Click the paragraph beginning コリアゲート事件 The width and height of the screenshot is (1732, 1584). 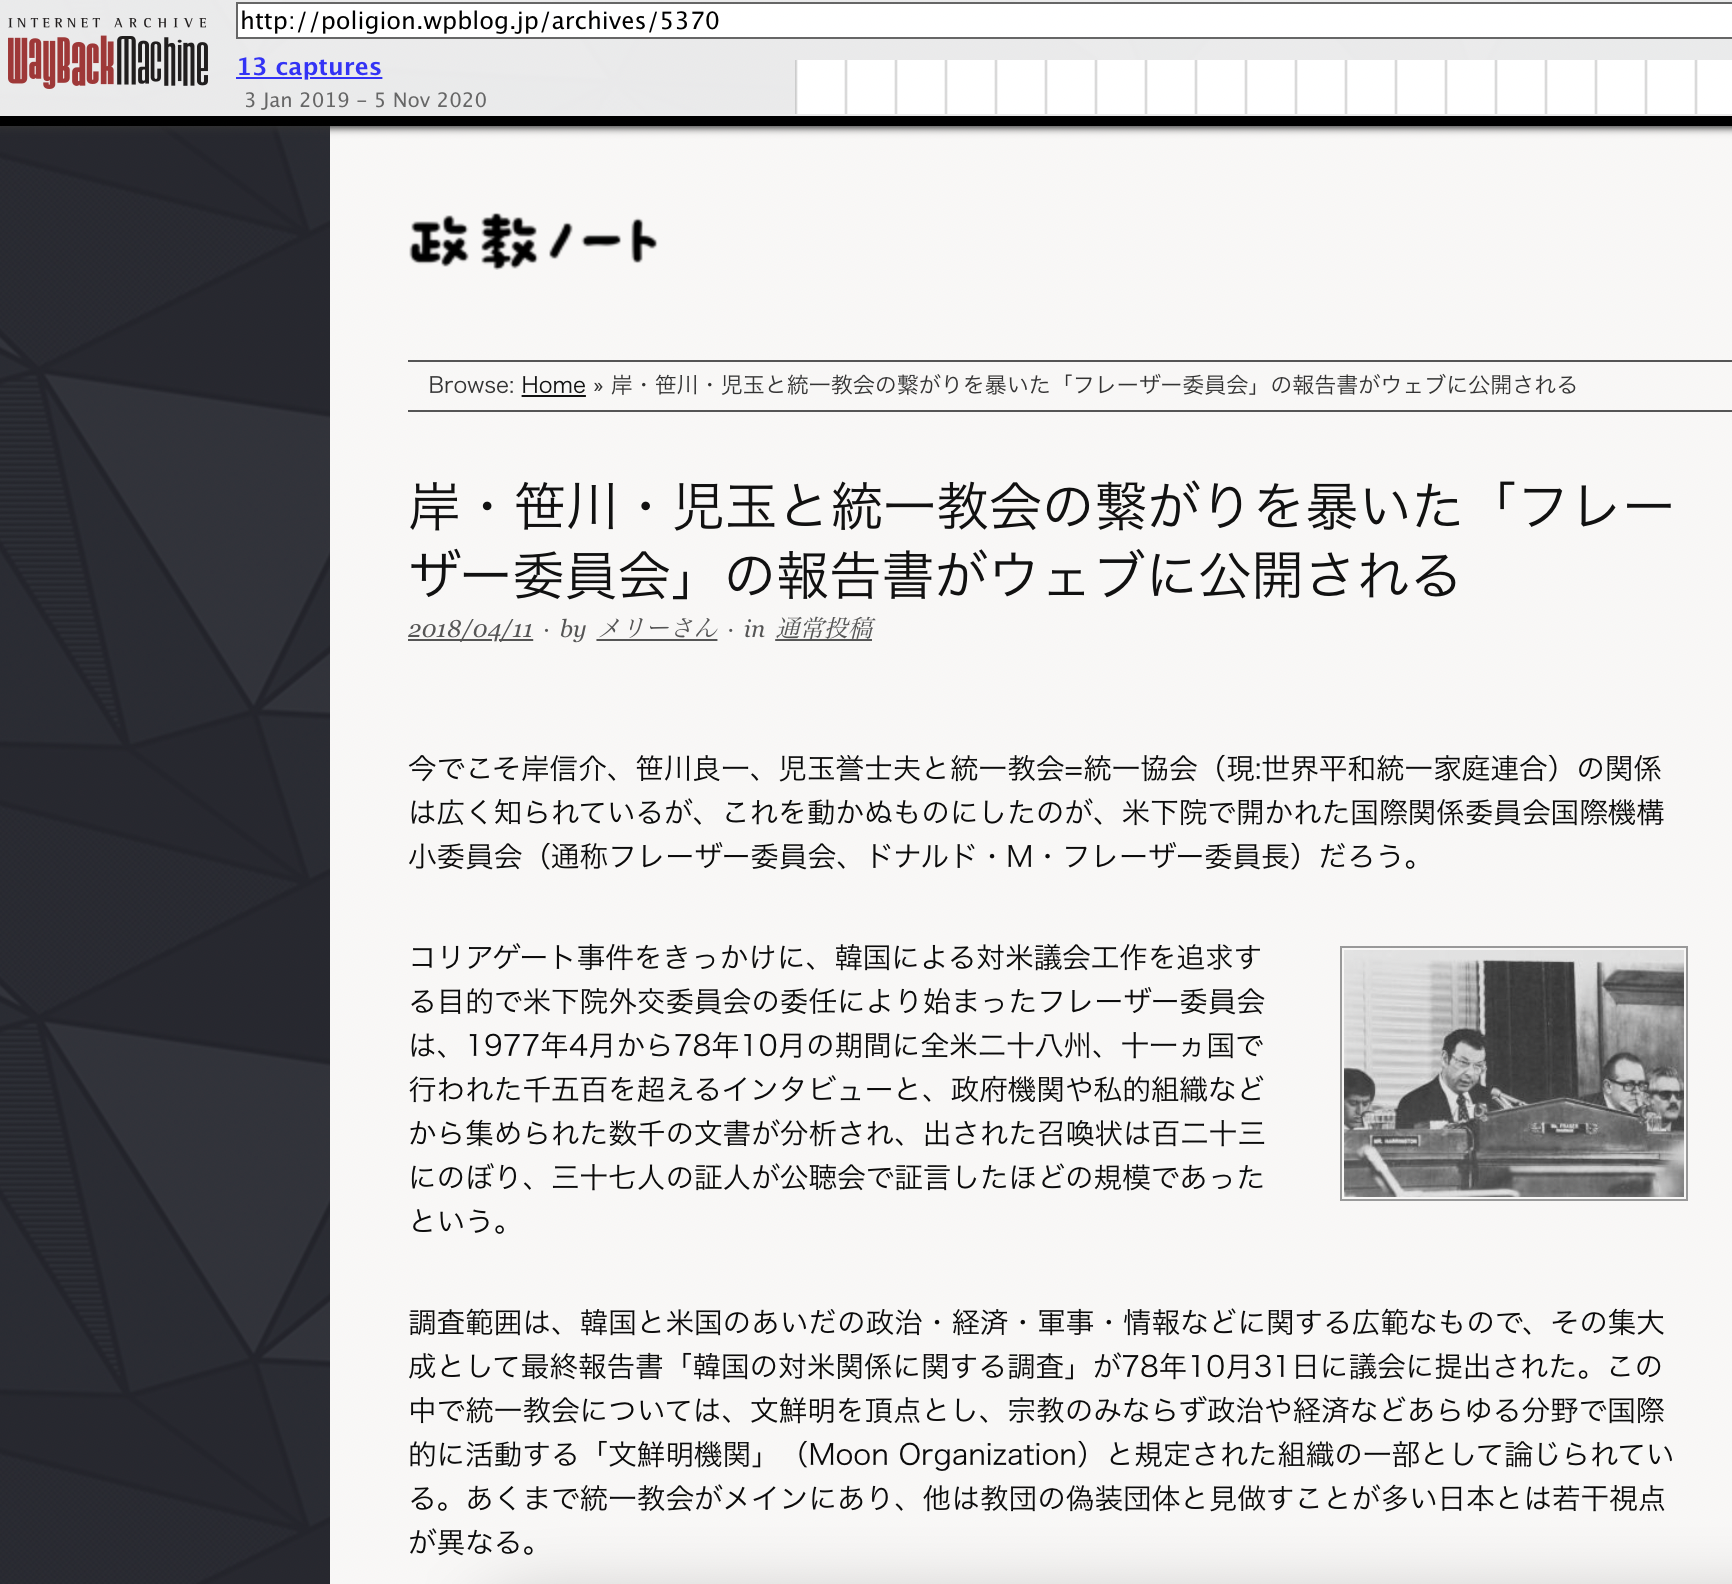point(837,1089)
